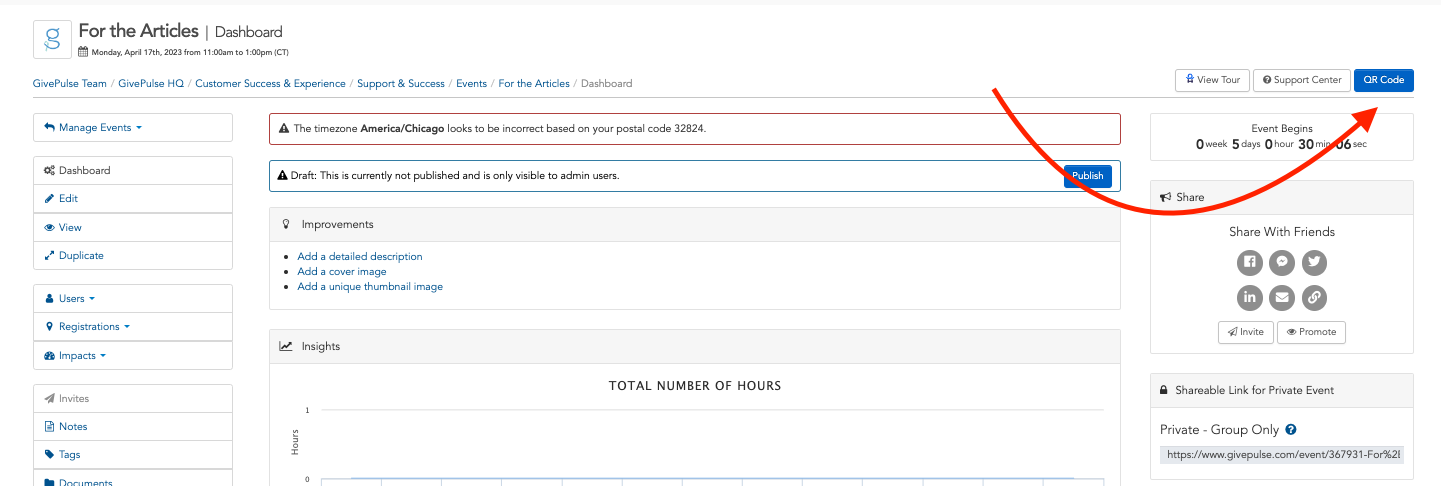1441x486 pixels.
Task: Click the event date and time text
Action: (190, 52)
